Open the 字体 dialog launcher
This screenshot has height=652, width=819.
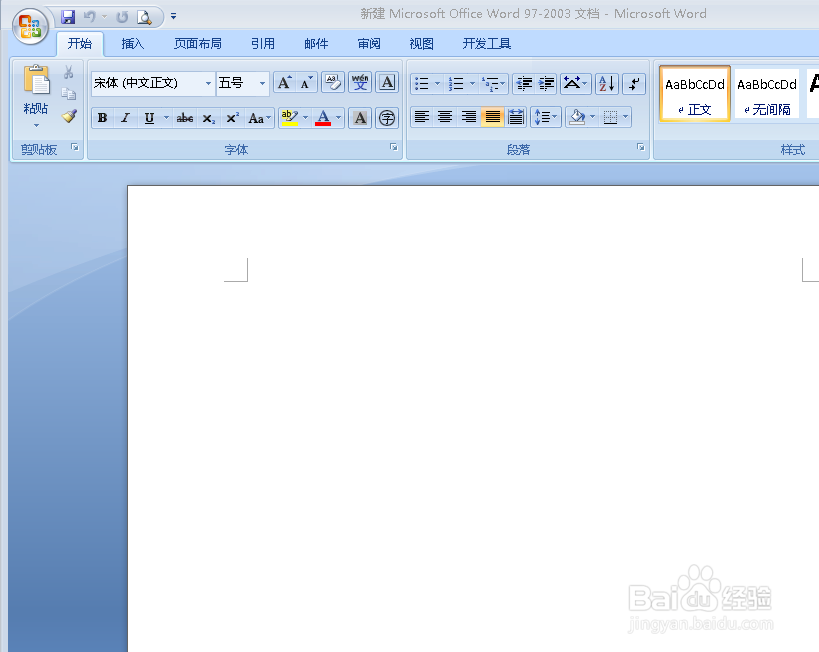pos(393,147)
